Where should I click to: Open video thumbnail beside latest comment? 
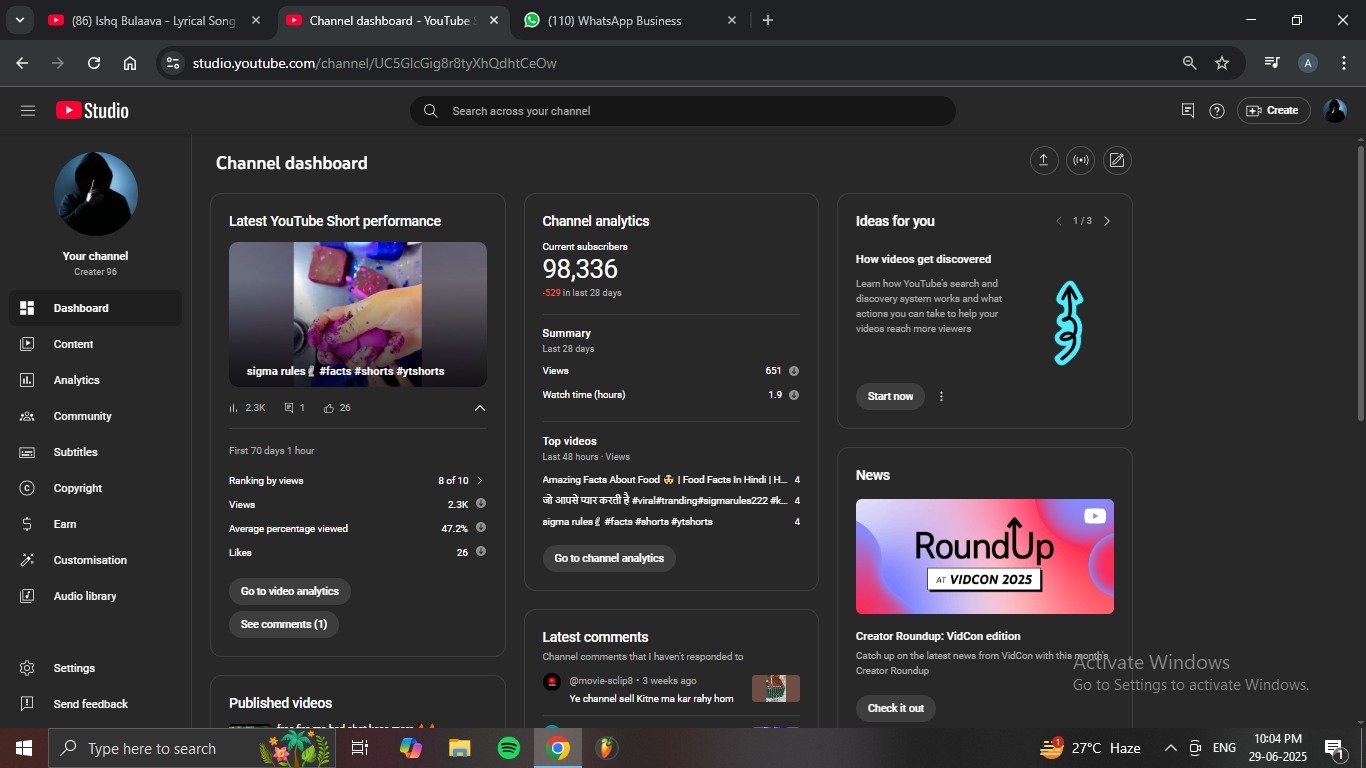(776, 689)
